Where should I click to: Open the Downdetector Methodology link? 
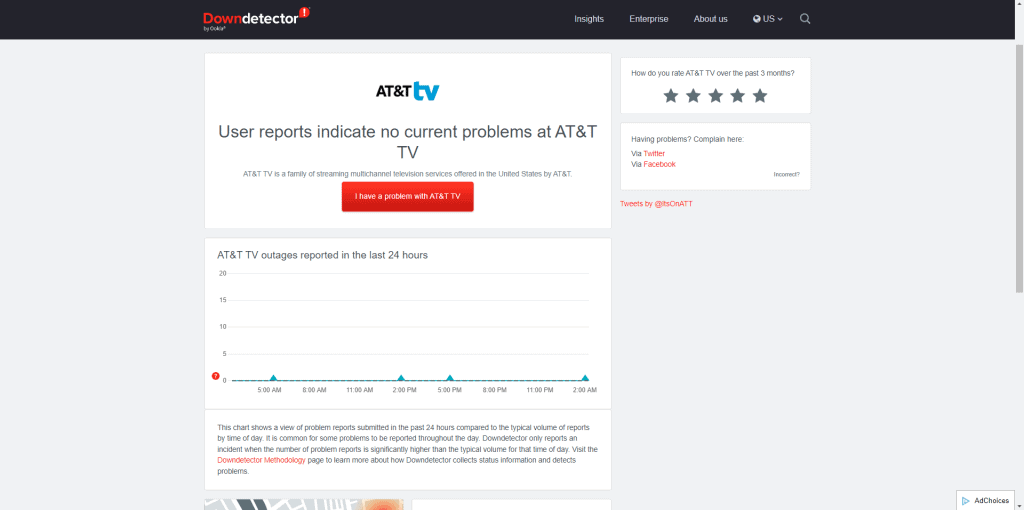(x=261, y=460)
